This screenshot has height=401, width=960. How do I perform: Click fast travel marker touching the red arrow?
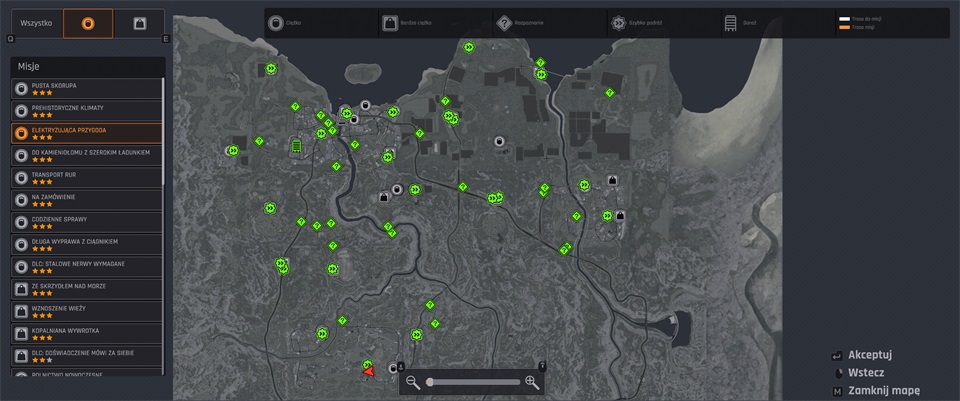tap(367, 364)
